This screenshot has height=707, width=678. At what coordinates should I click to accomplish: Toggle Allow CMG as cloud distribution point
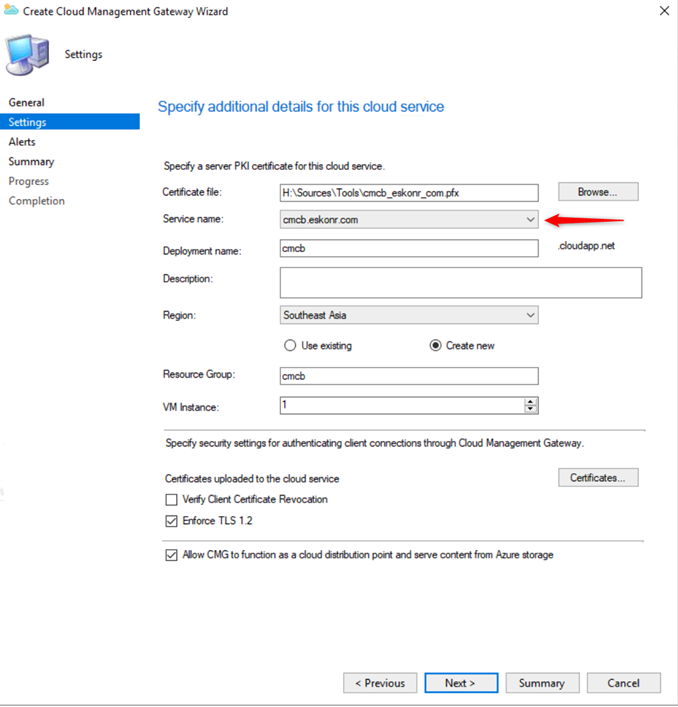pos(170,555)
